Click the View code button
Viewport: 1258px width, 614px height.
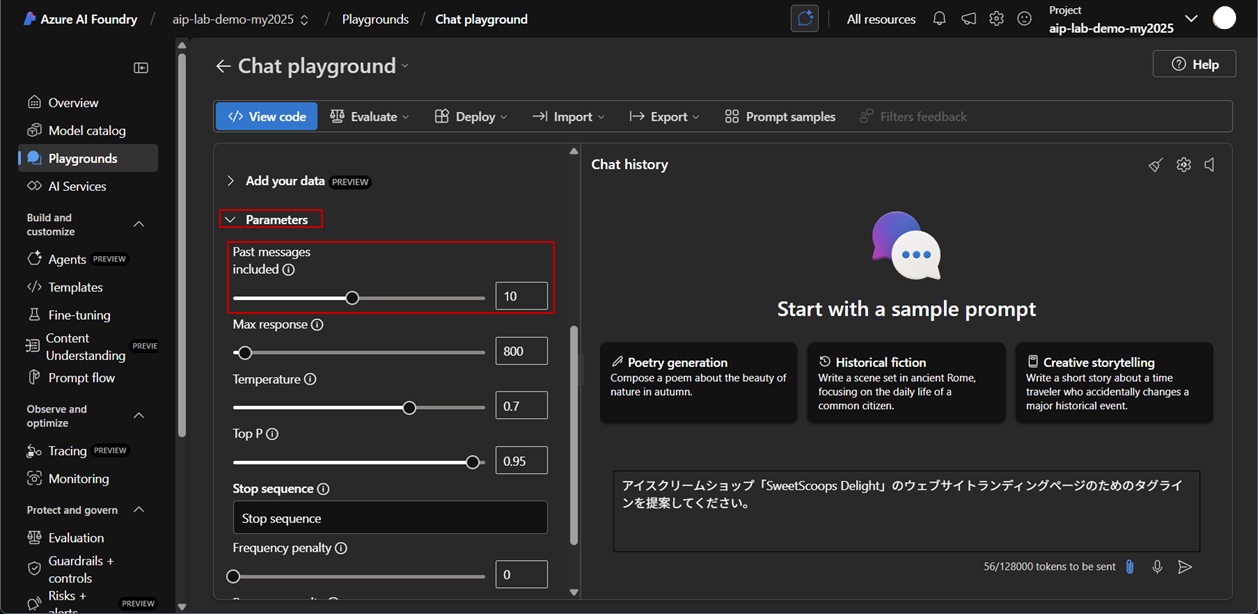(267, 117)
